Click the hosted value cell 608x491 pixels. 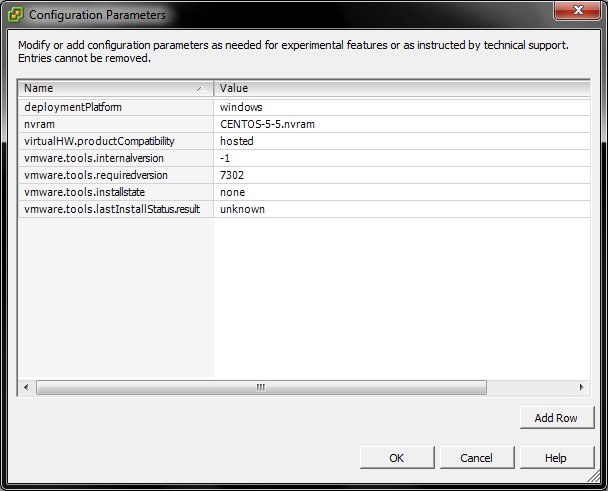402,141
